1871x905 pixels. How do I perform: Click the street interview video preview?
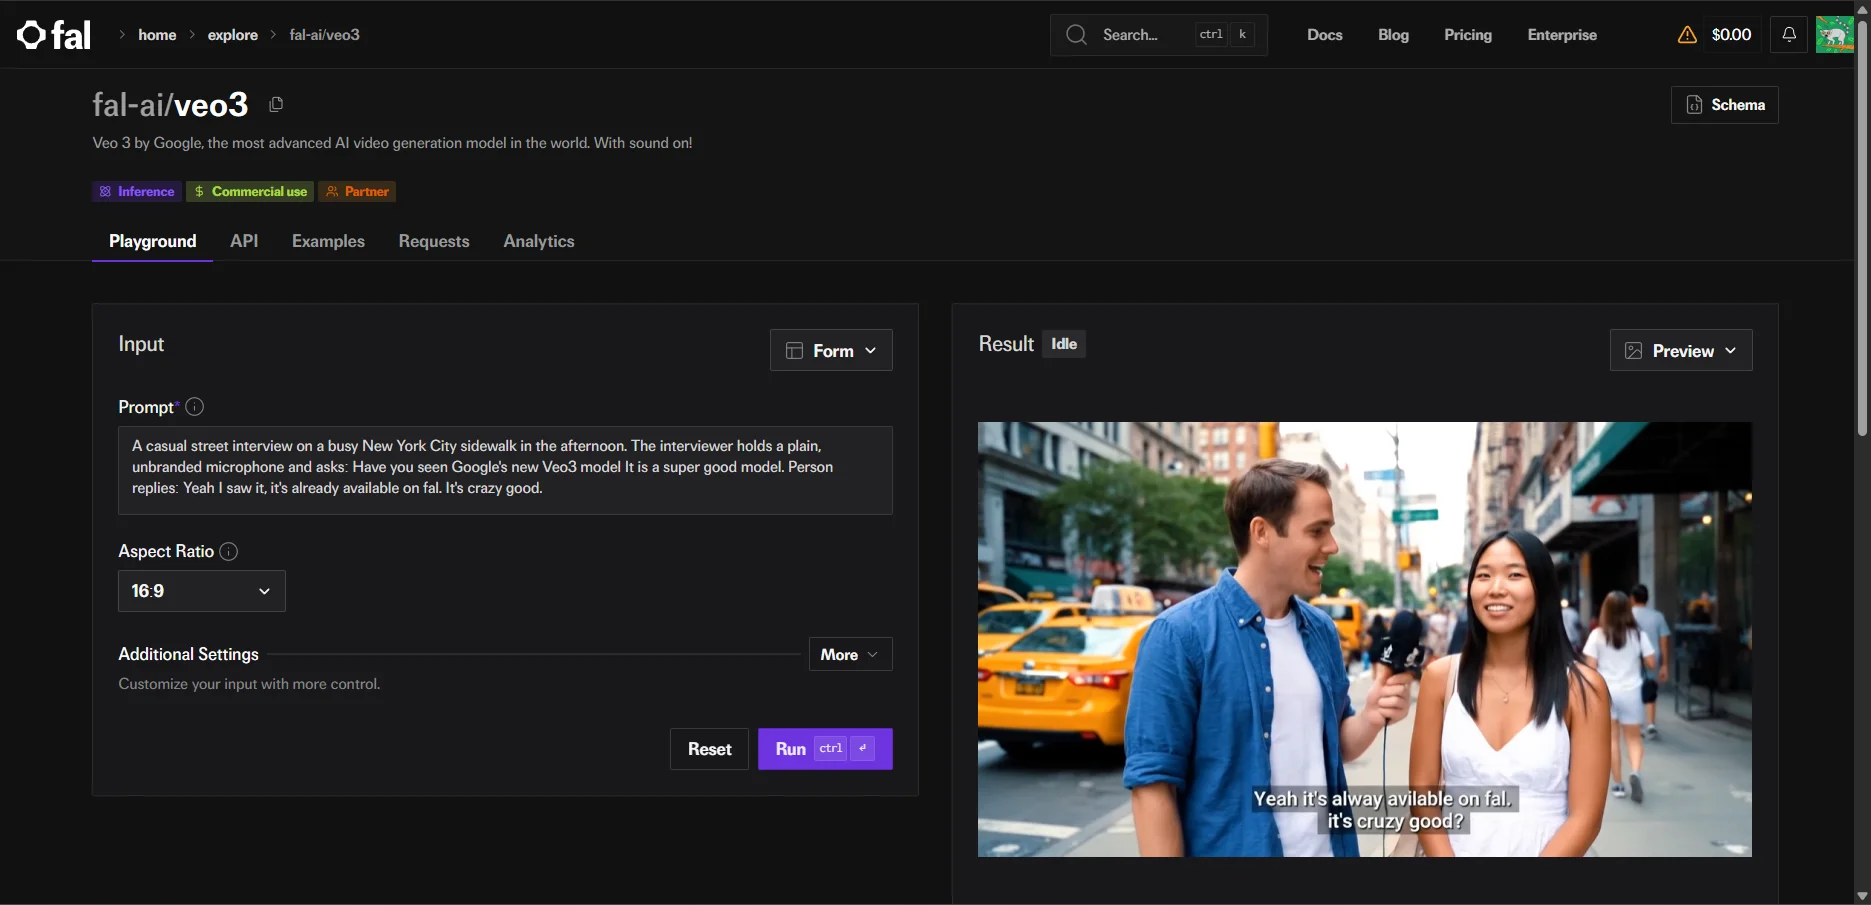coord(1364,639)
